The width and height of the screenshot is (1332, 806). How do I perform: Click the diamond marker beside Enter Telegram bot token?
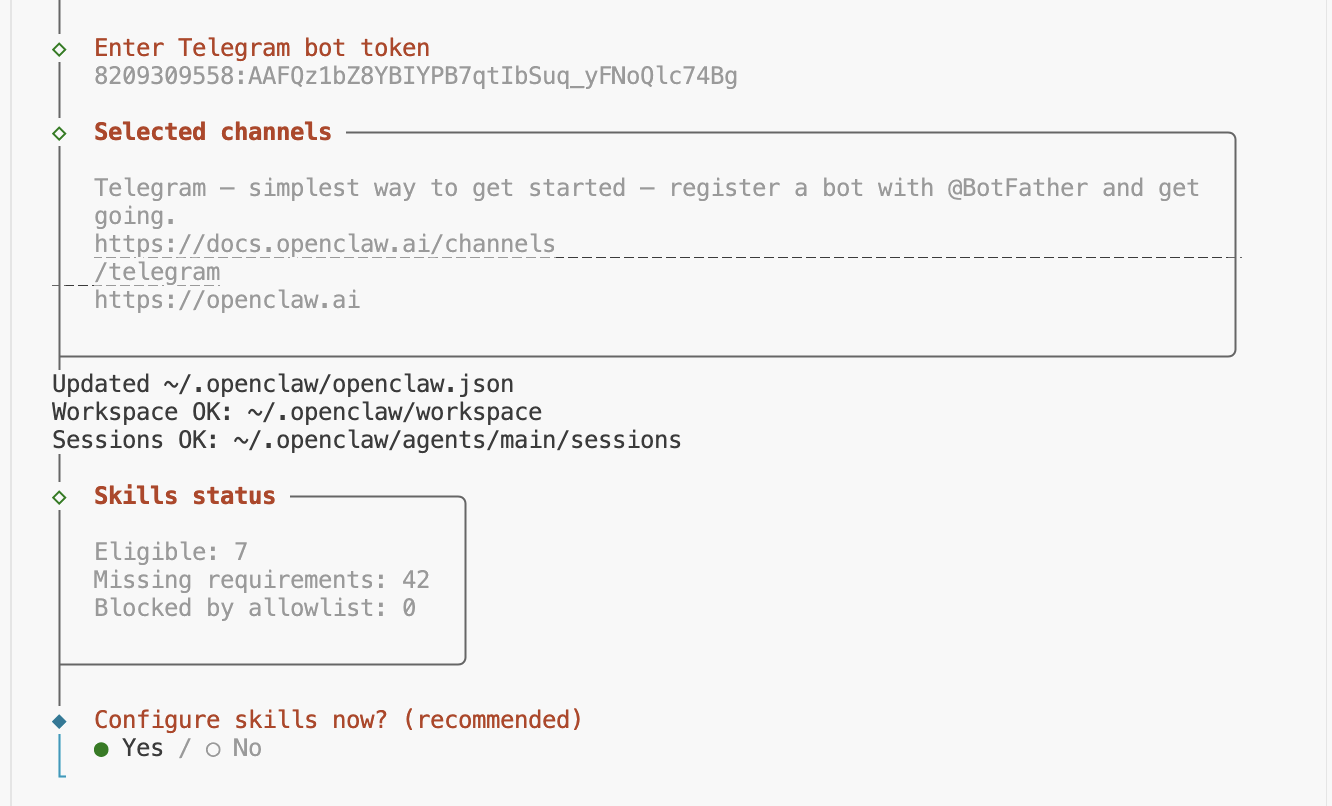coord(59,48)
